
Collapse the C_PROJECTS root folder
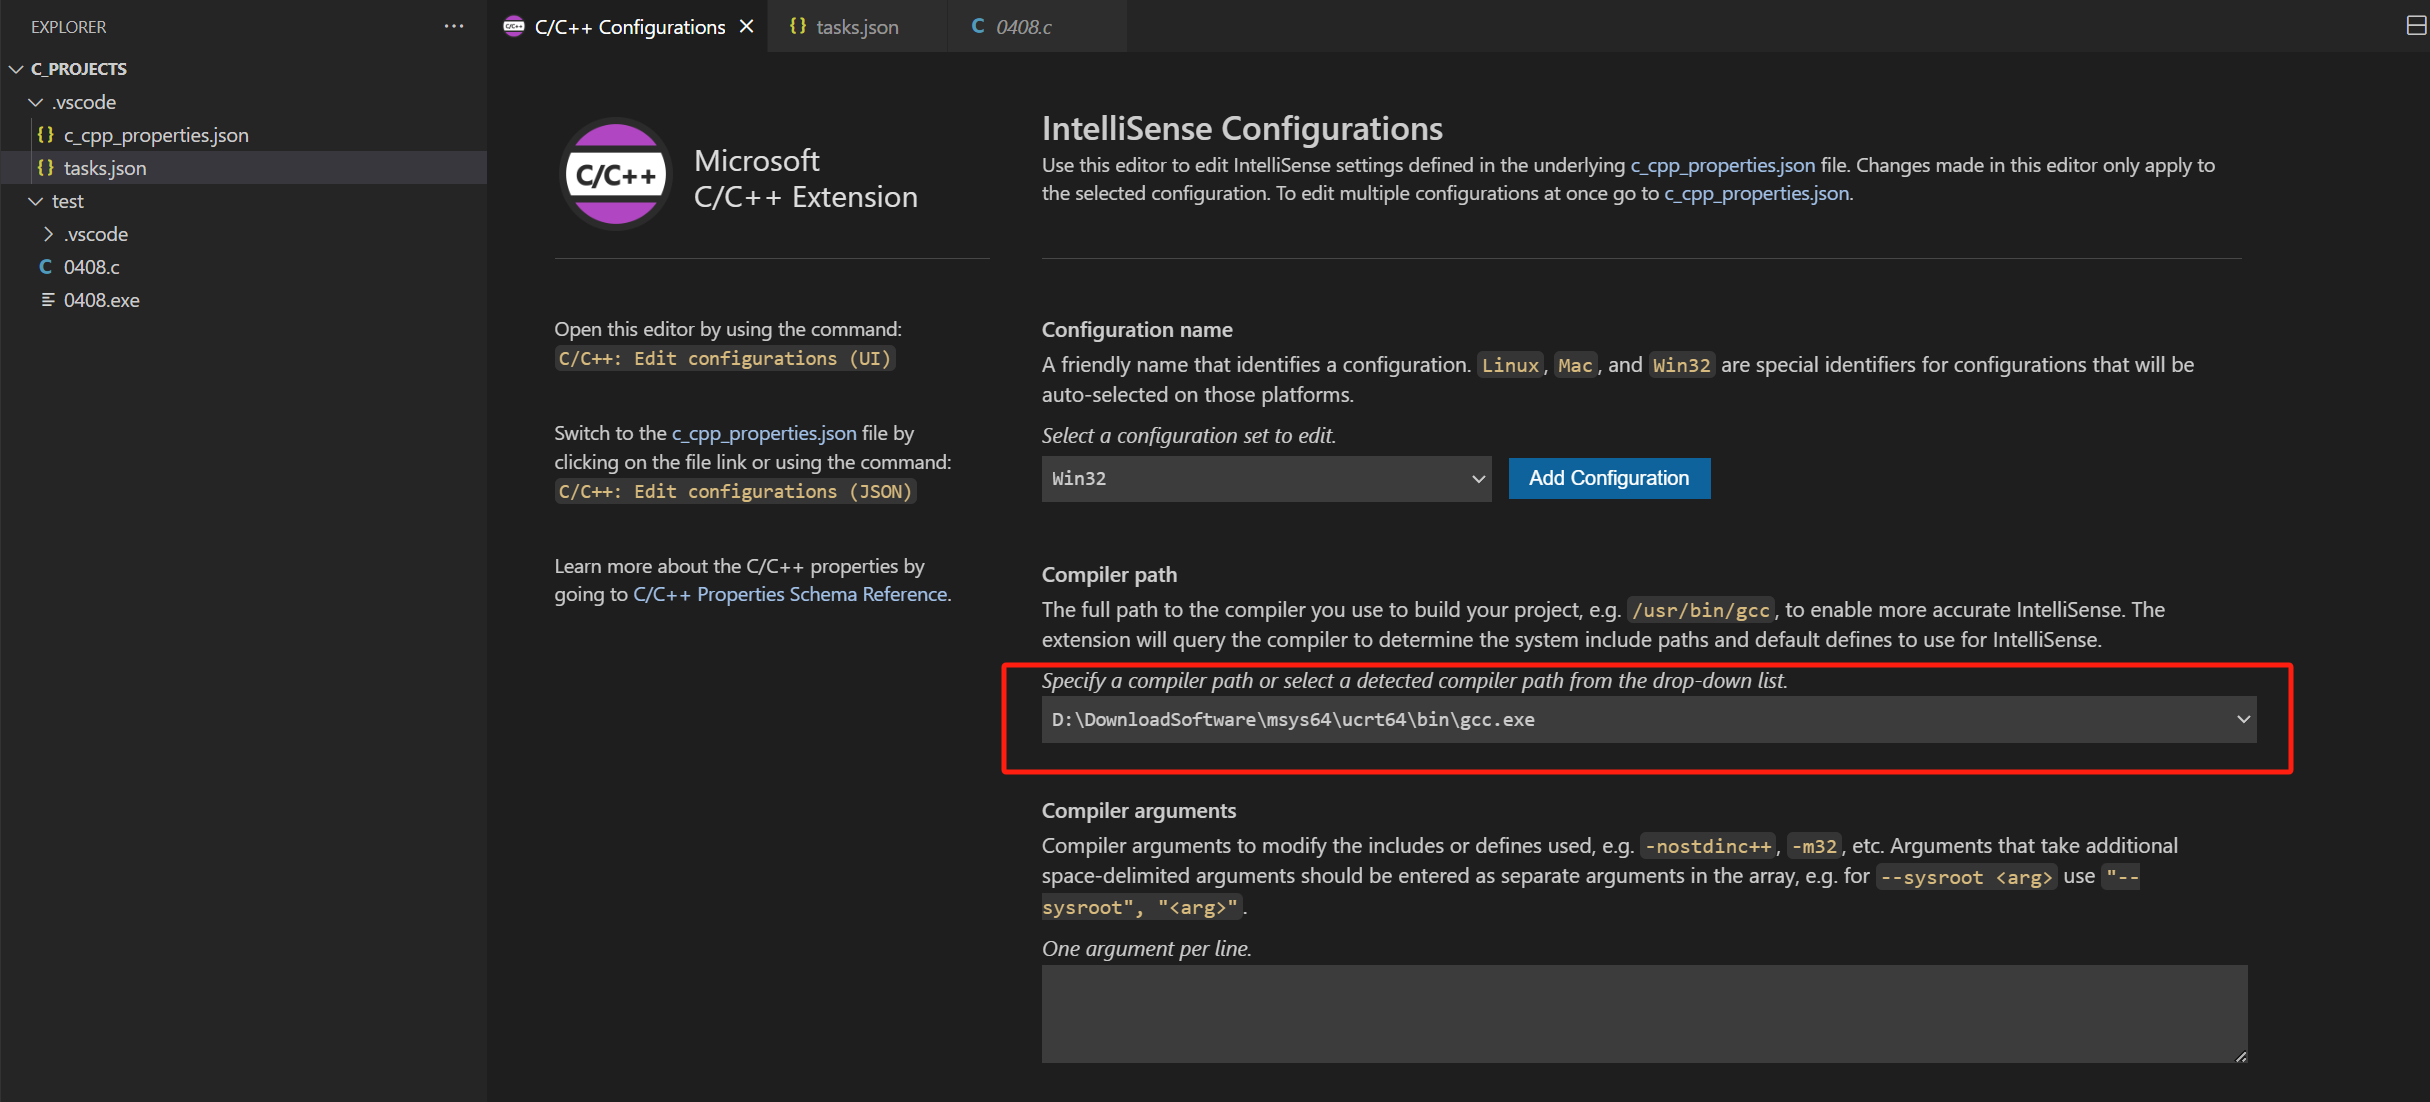(15, 68)
